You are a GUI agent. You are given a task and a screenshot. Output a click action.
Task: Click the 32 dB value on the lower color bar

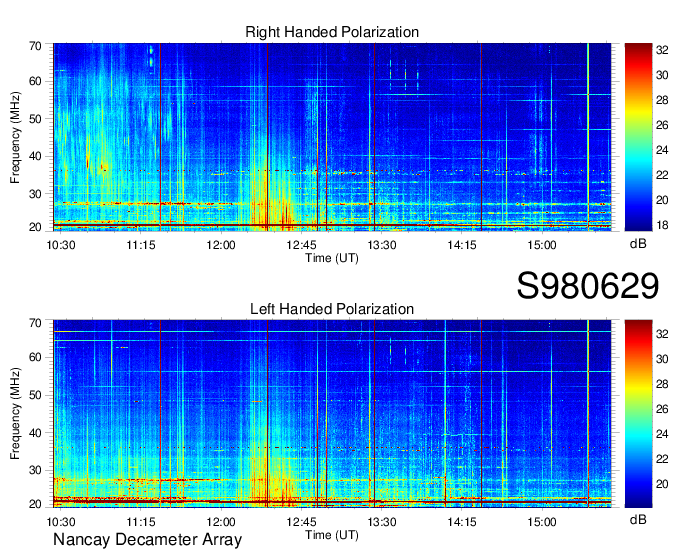[x=662, y=334]
